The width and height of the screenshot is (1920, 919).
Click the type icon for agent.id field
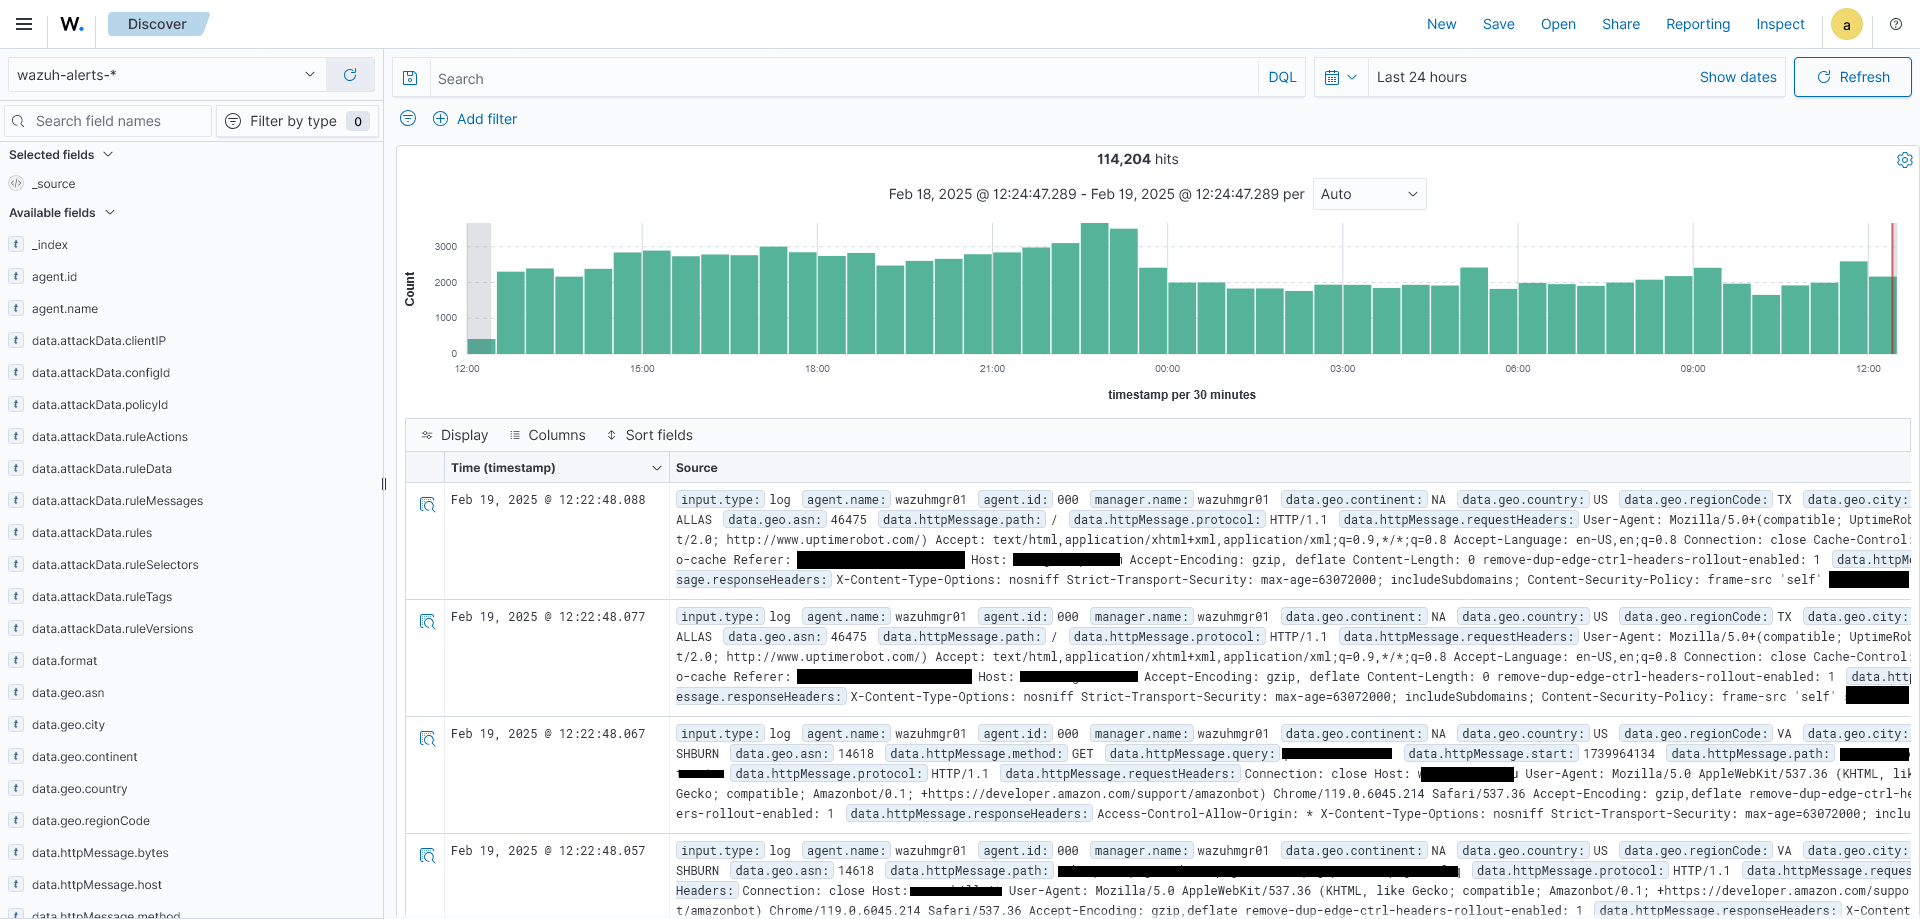coord(16,276)
